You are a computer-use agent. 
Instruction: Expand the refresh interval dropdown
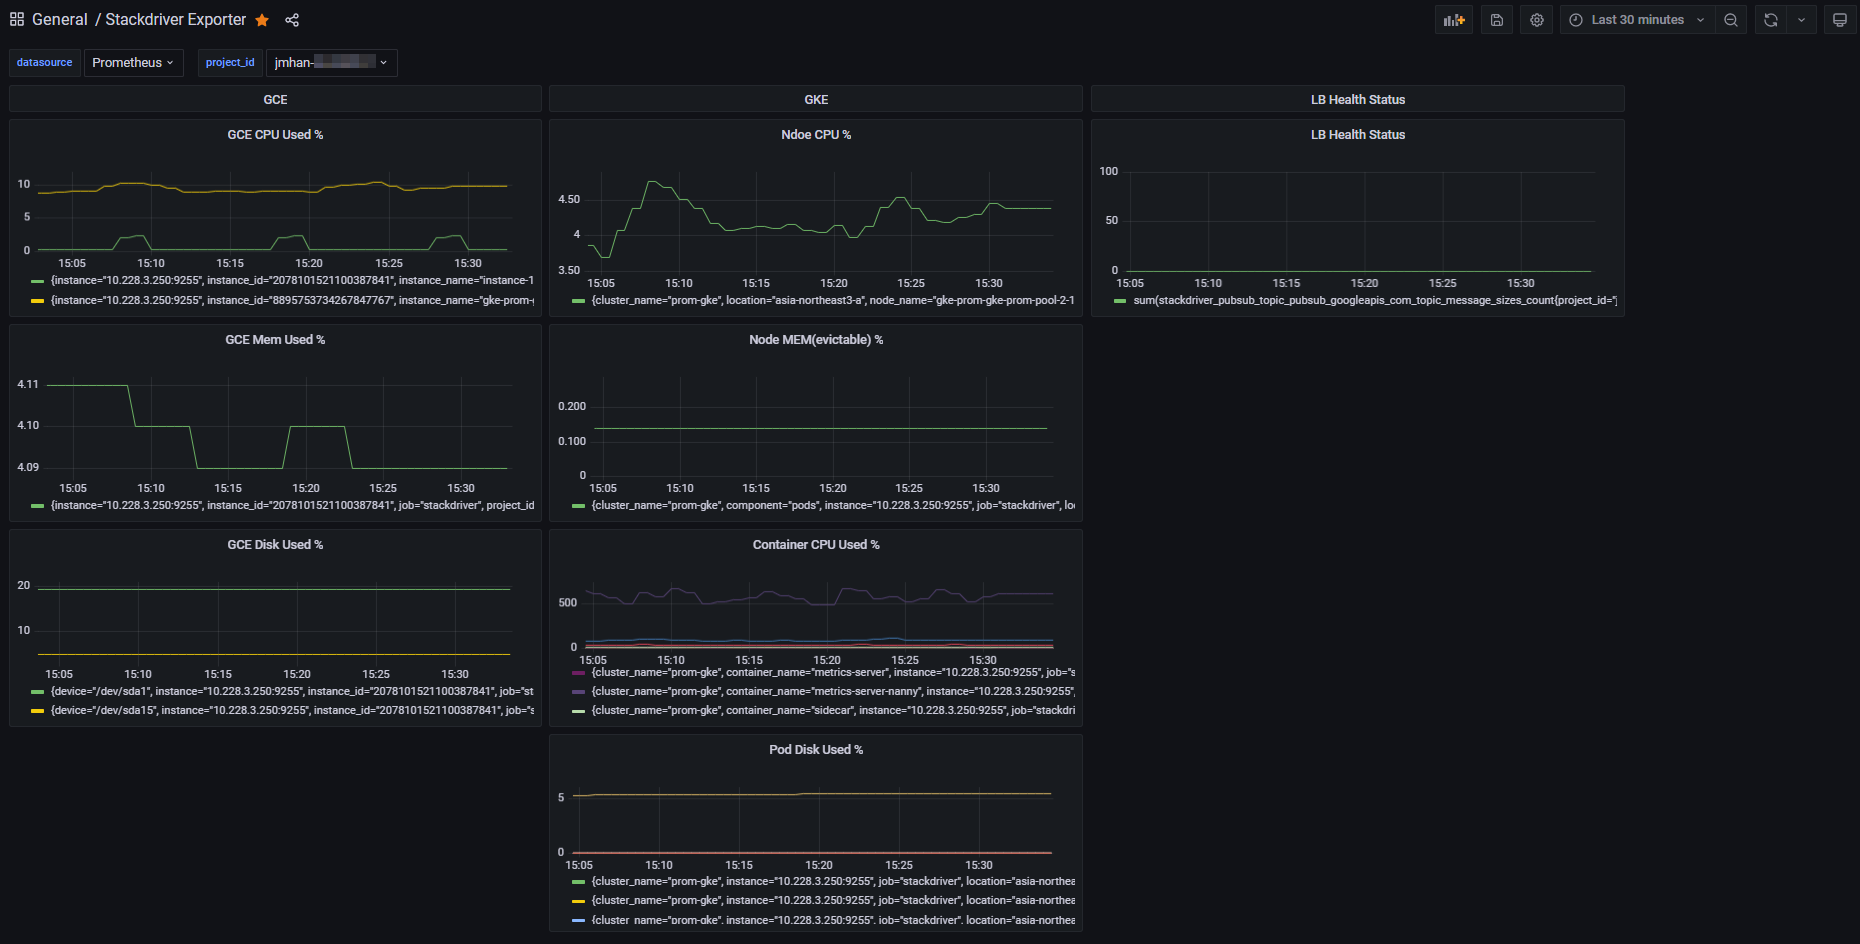pyautogui.click(x=1802, y=20)
